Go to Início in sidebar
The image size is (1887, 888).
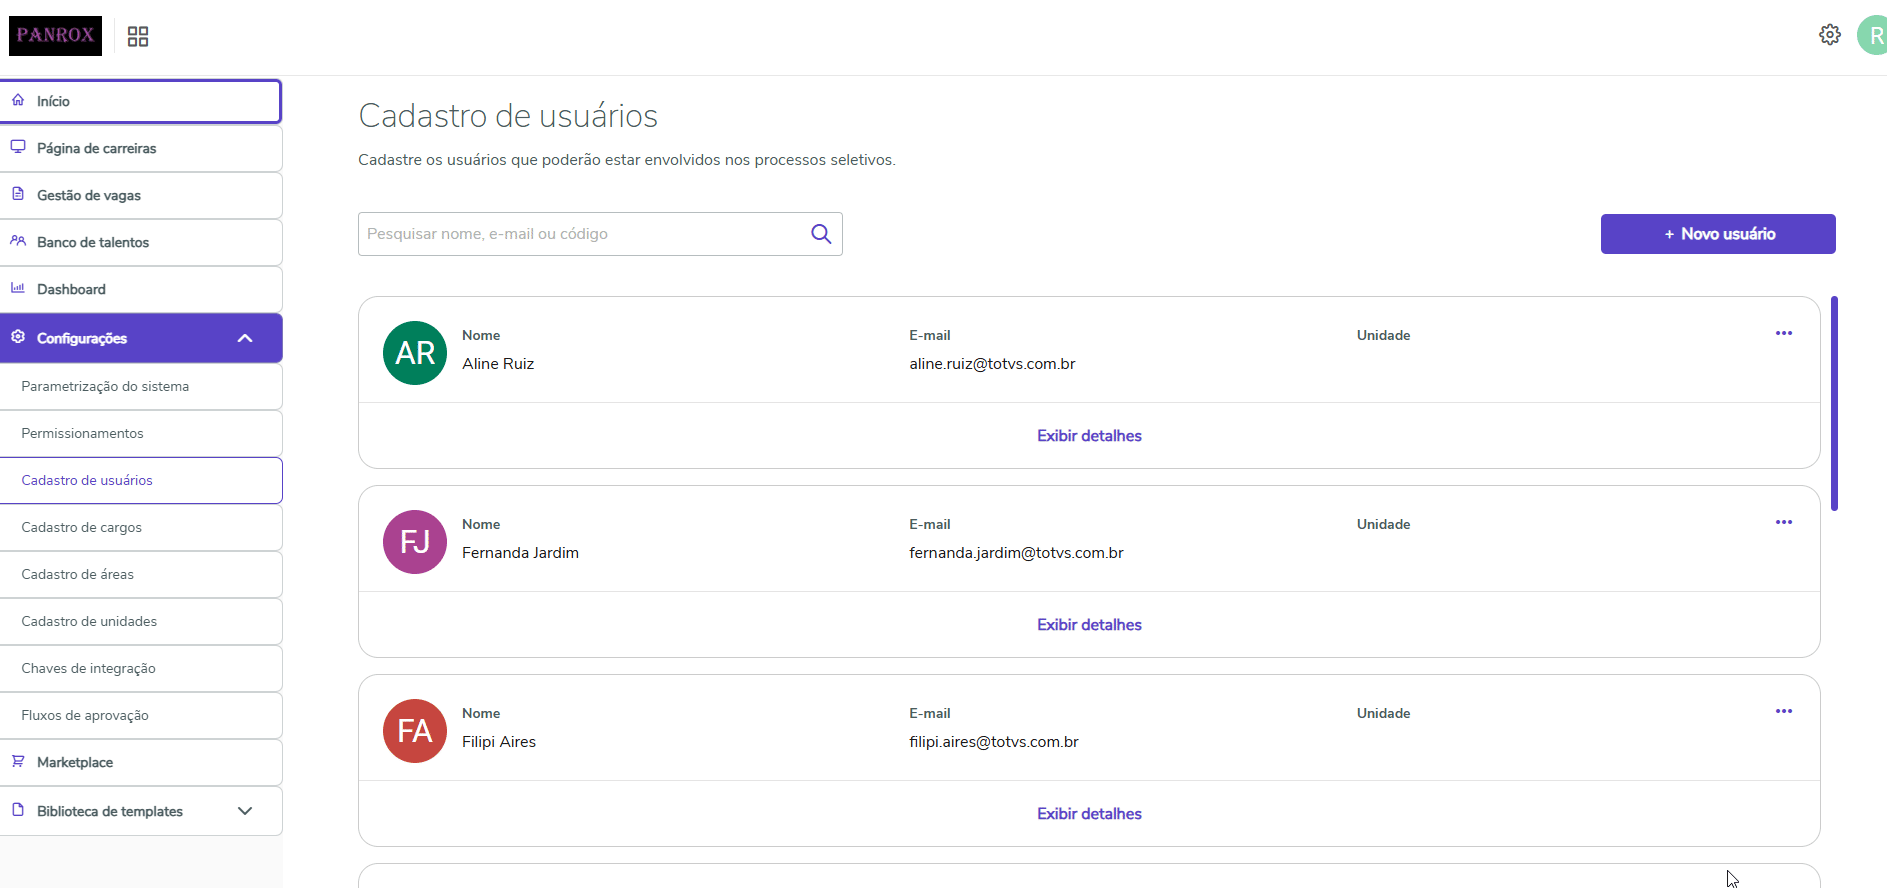click(x=141, y=101)
